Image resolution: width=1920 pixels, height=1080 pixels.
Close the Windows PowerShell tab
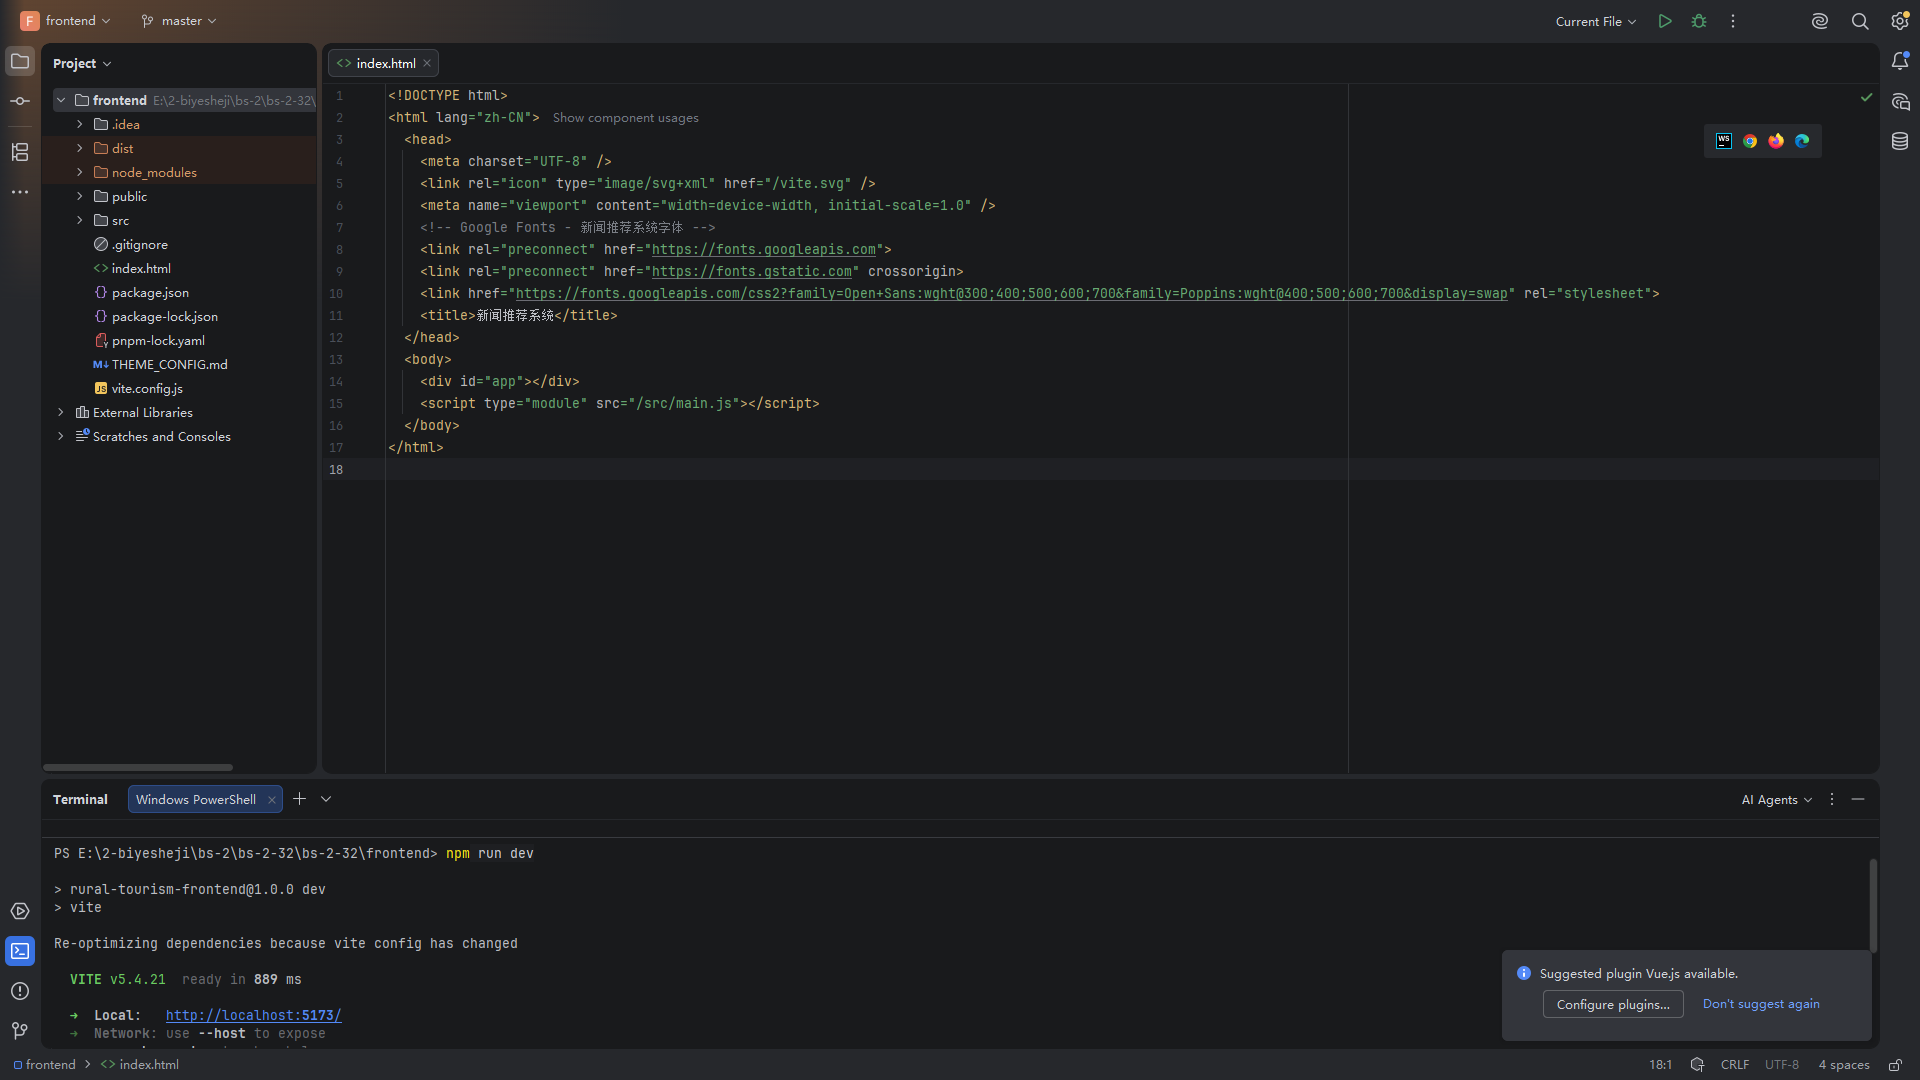click(x=272, y=800)
